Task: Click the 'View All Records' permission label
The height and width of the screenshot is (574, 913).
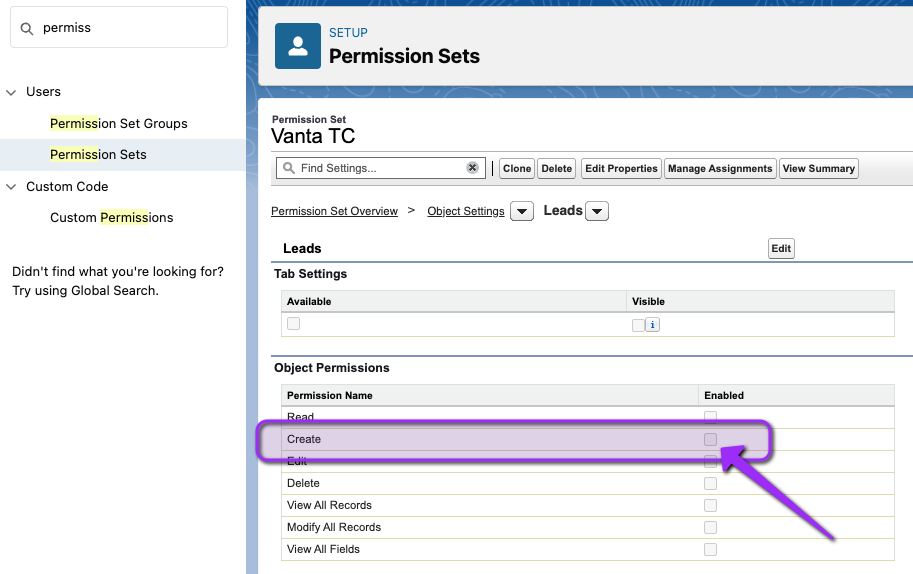Action: pyautogui.click(x=329, y=505)
